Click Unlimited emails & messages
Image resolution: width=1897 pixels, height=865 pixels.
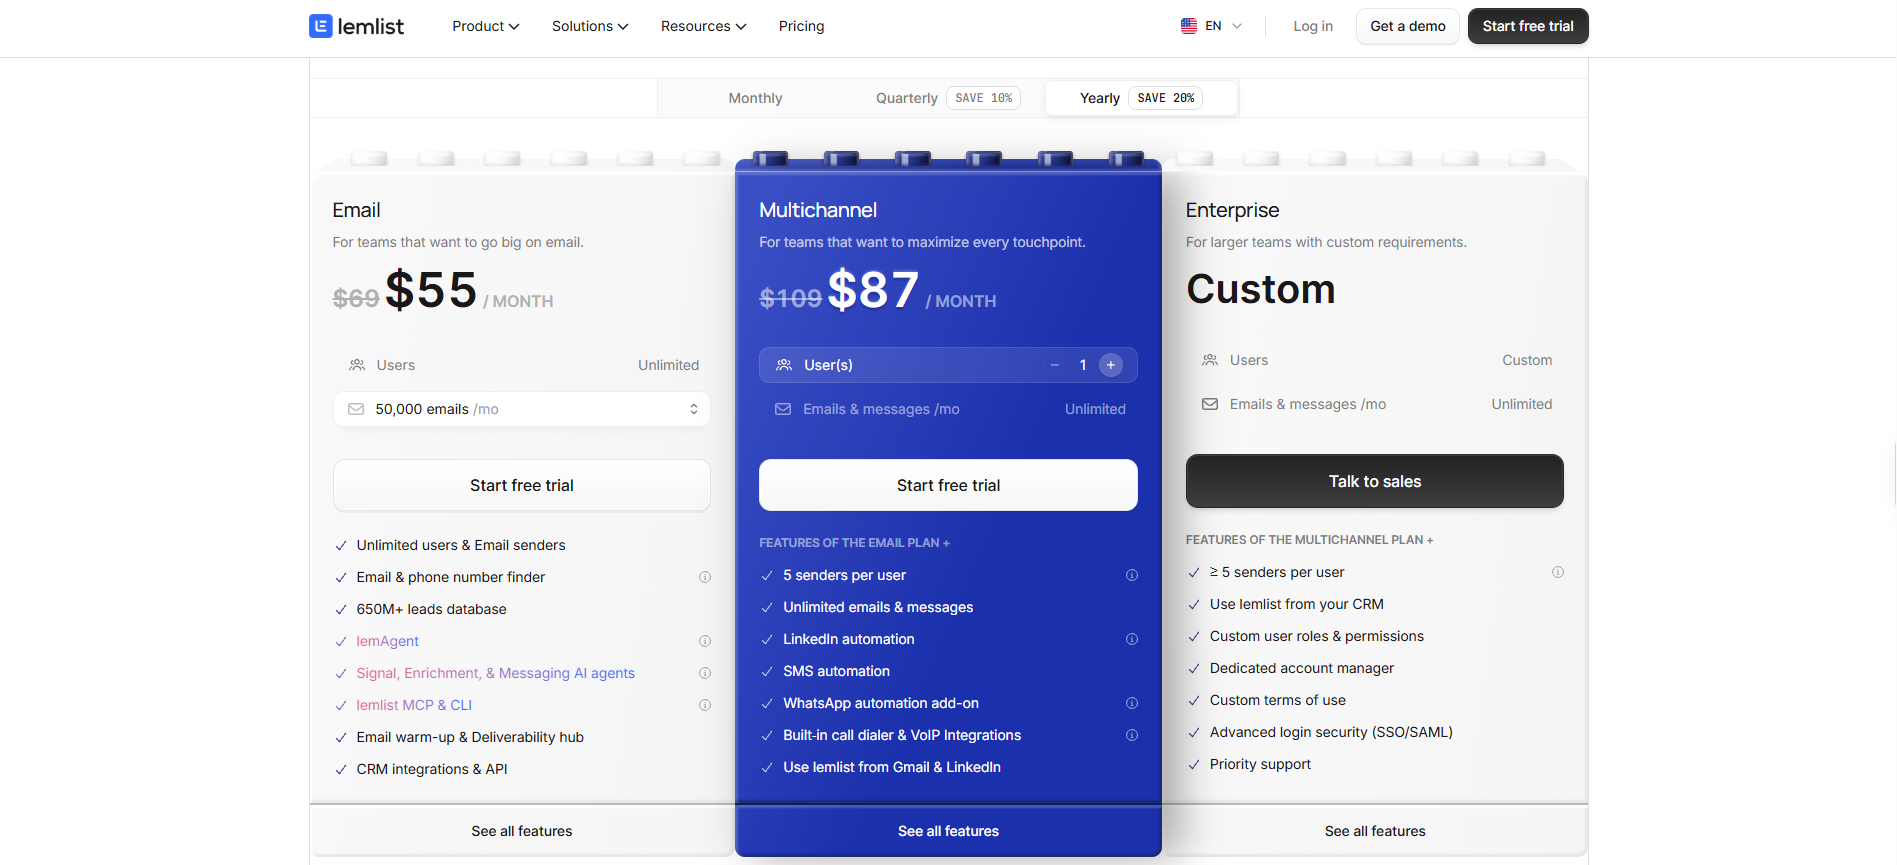point(878,607)
